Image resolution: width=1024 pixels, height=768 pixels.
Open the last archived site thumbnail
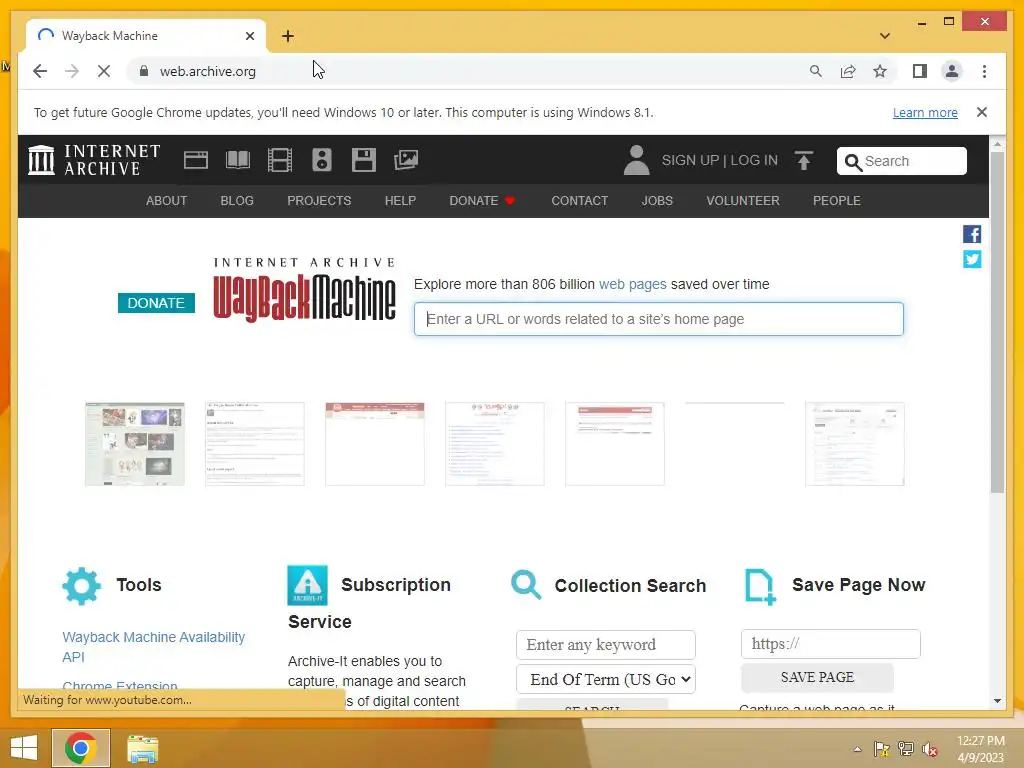854,444
